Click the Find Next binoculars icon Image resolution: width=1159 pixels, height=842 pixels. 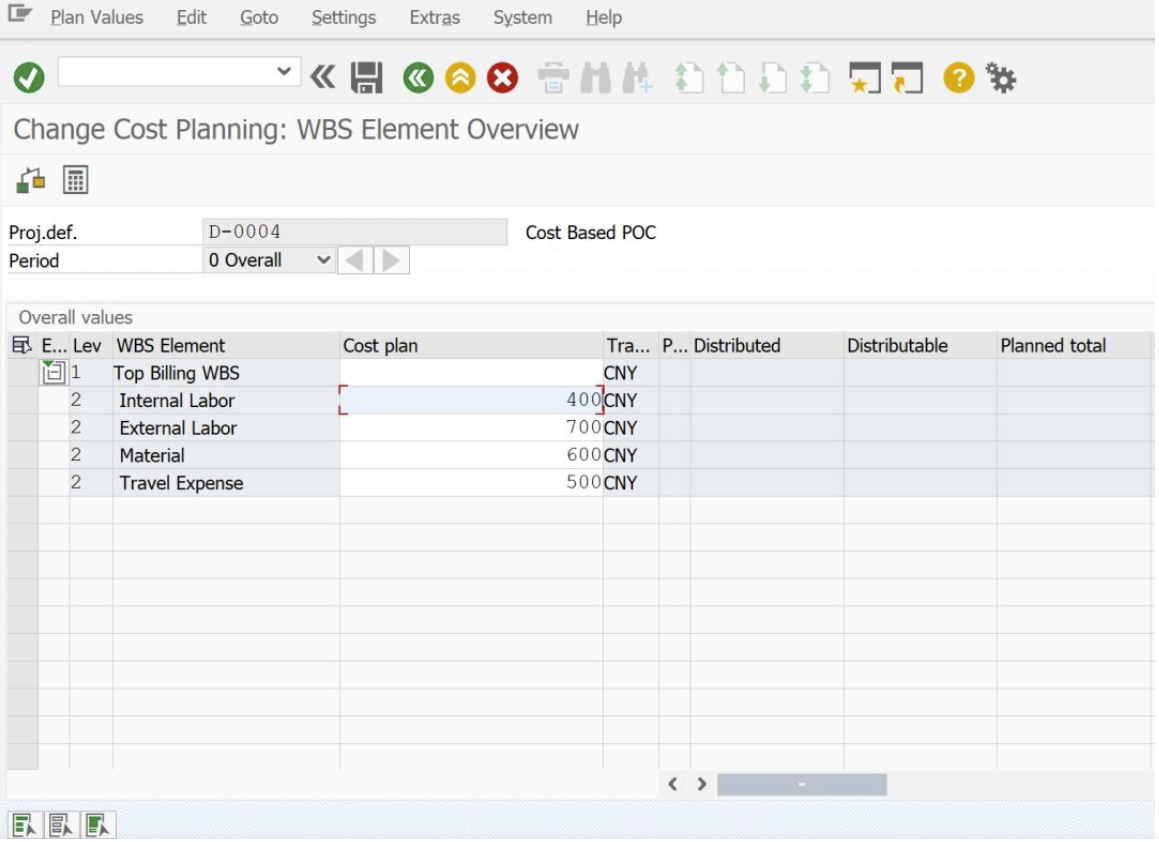[x=637, y=78]
